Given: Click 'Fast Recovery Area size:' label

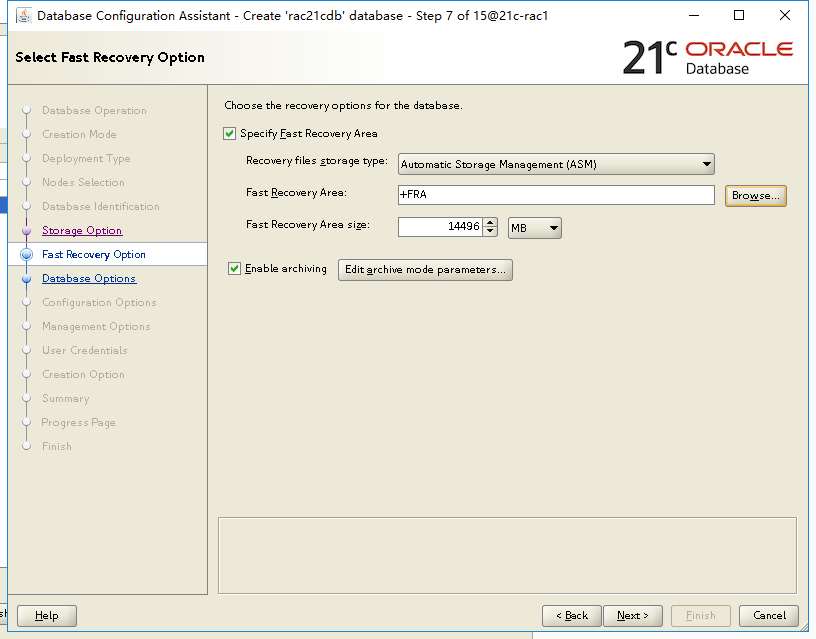Looking at the screenshot, I should click(x=308, y=225).
